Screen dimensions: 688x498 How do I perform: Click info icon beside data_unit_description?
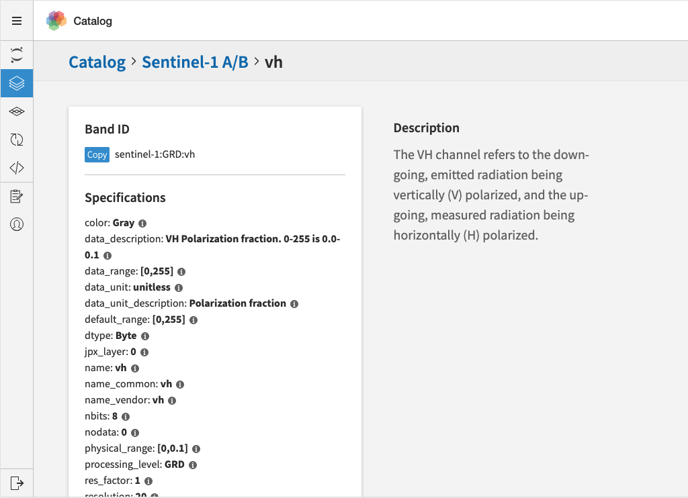(x=294, y=304)
